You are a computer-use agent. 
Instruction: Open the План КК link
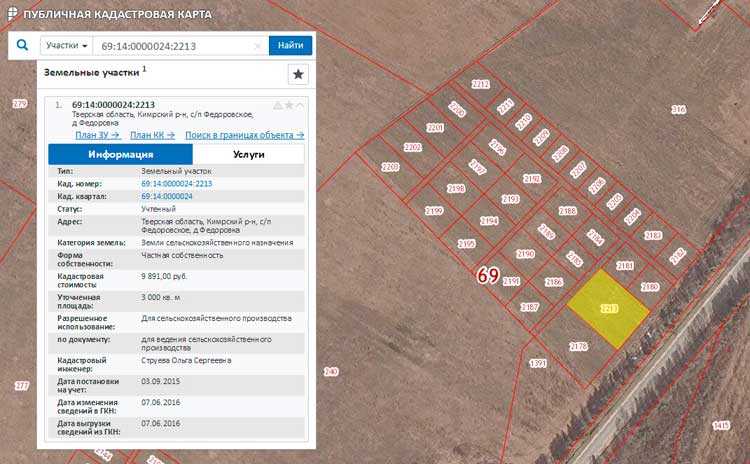click(x=152, y=135)
